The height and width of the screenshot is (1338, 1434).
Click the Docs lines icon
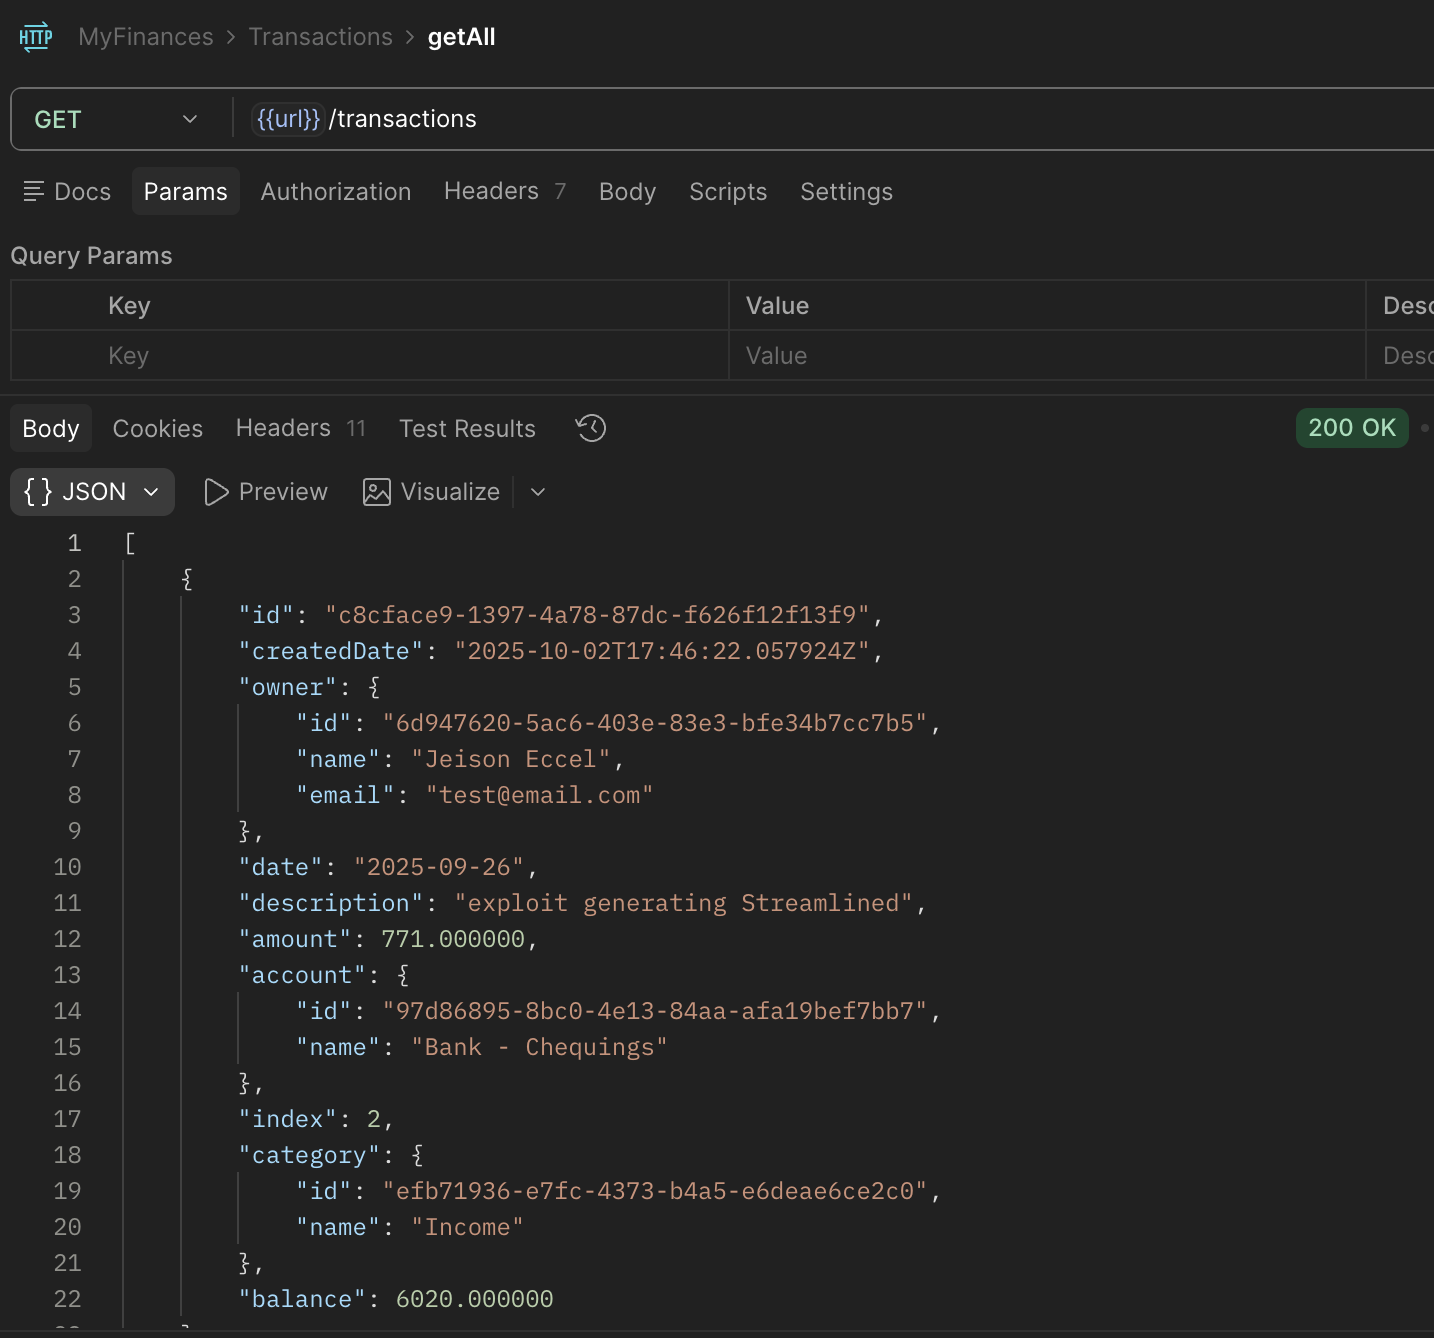33,191
